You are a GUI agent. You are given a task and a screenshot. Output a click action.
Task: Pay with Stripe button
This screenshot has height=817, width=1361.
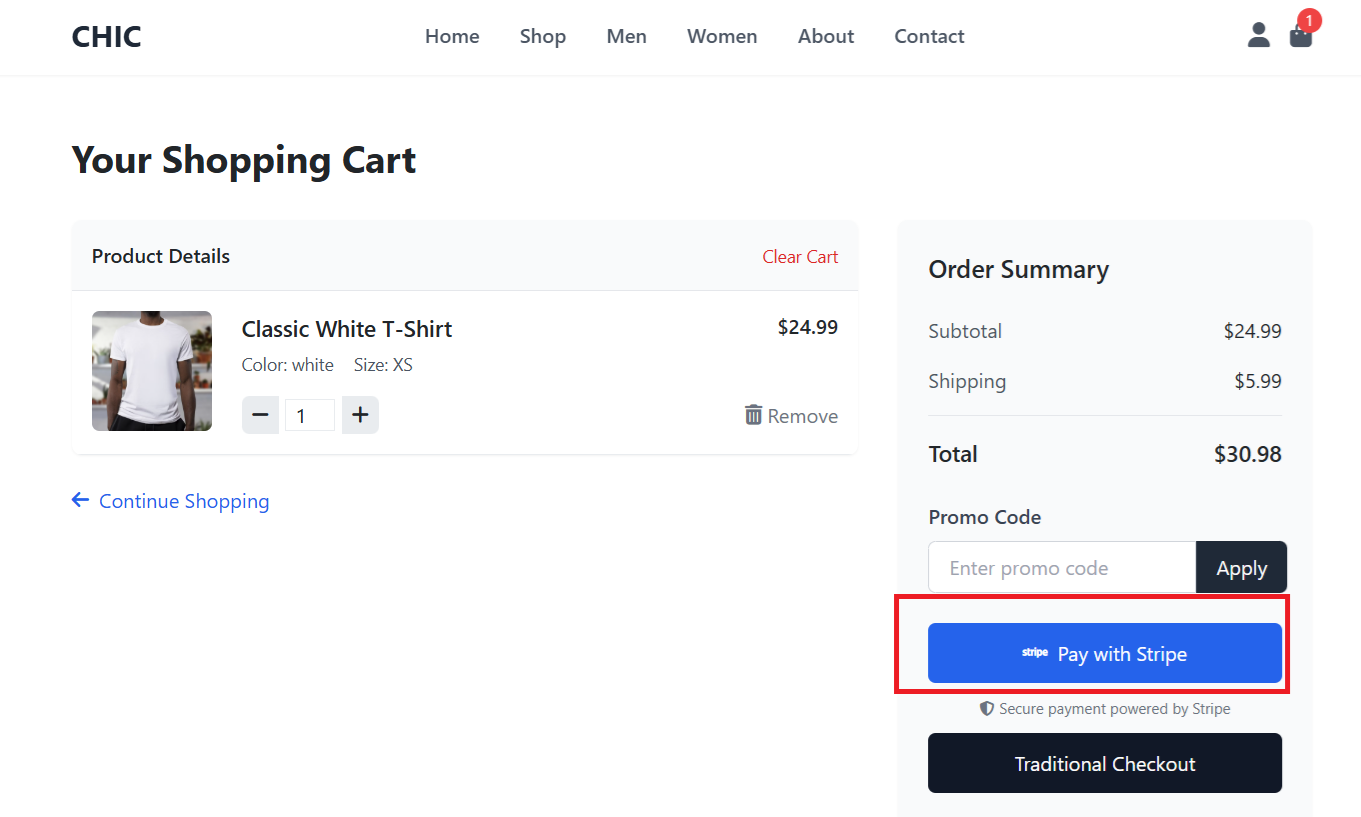pos(1104,654)
